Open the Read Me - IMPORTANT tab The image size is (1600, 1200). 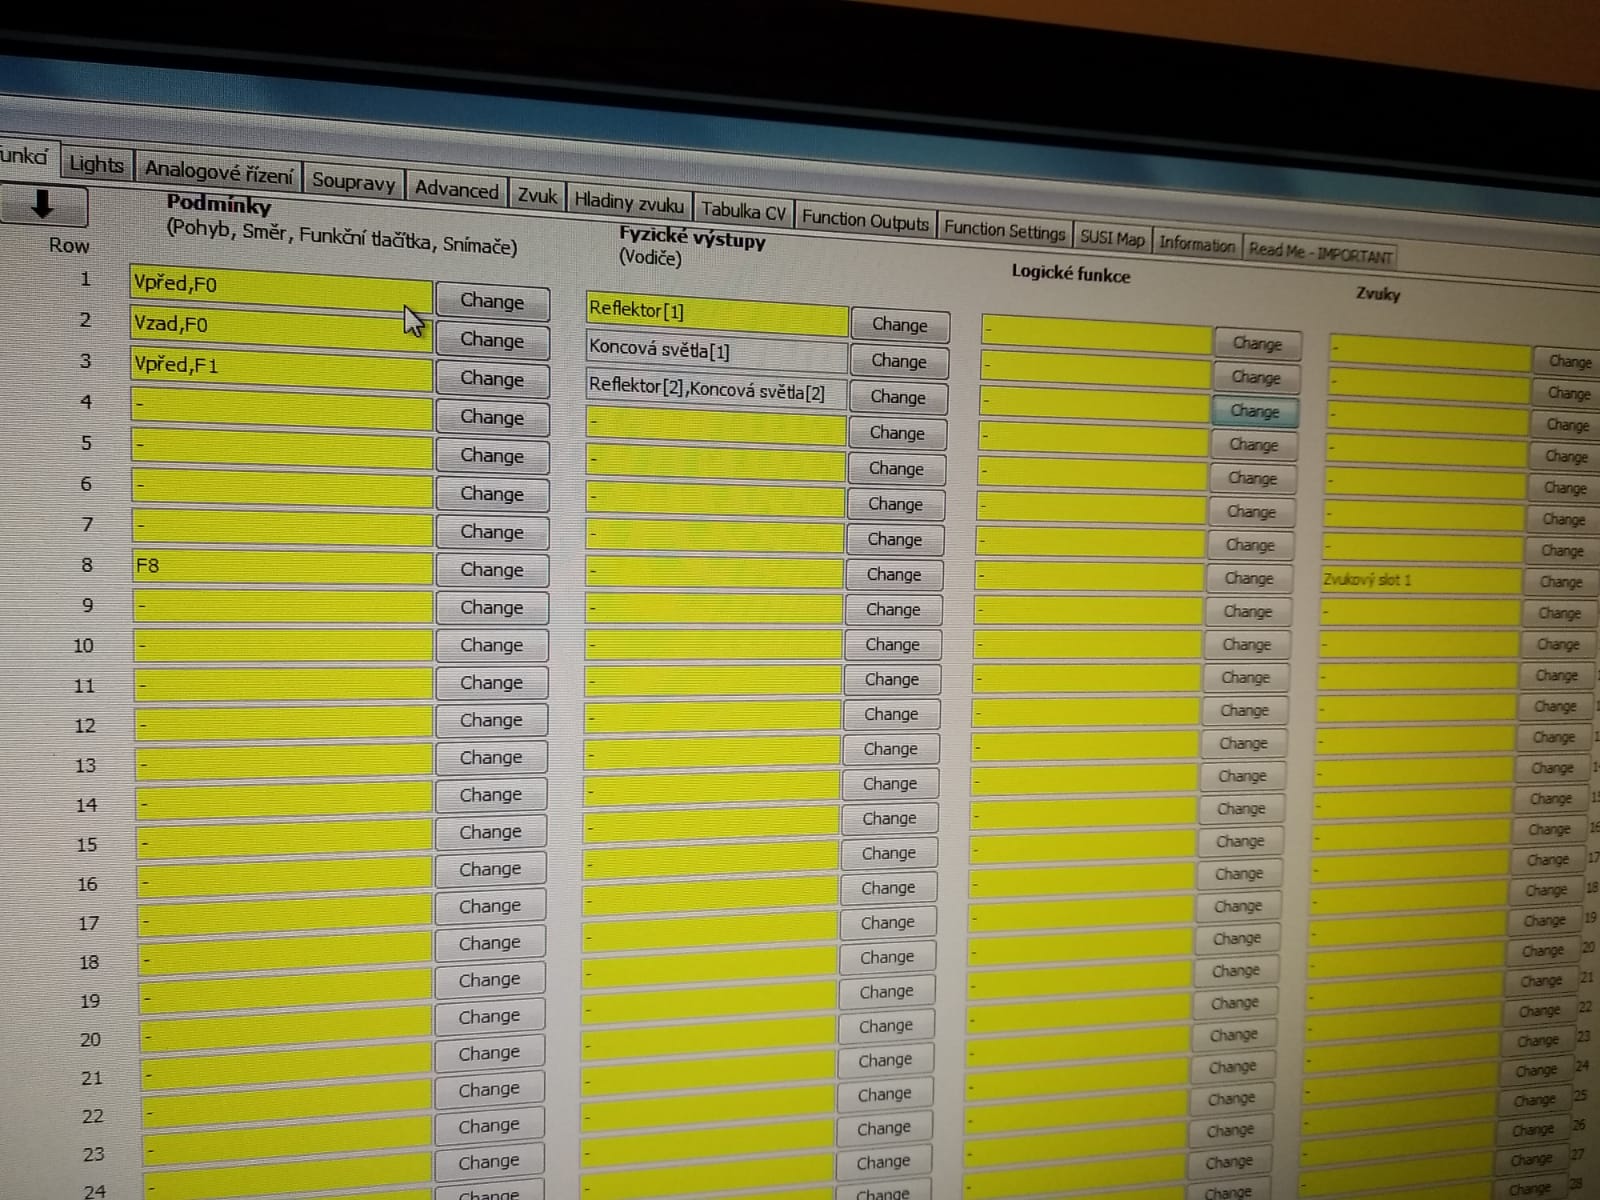pos(1319,253)
